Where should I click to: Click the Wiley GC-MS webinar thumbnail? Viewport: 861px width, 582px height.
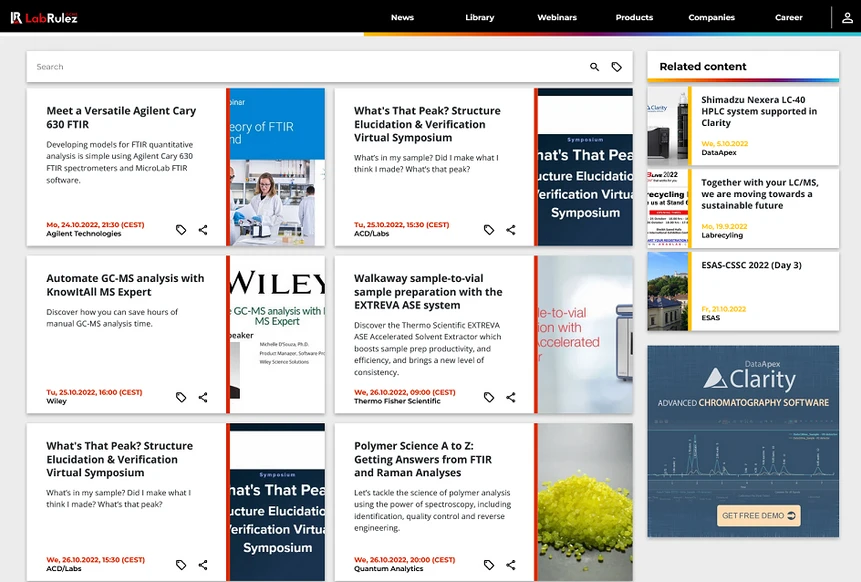pos(277,334)
